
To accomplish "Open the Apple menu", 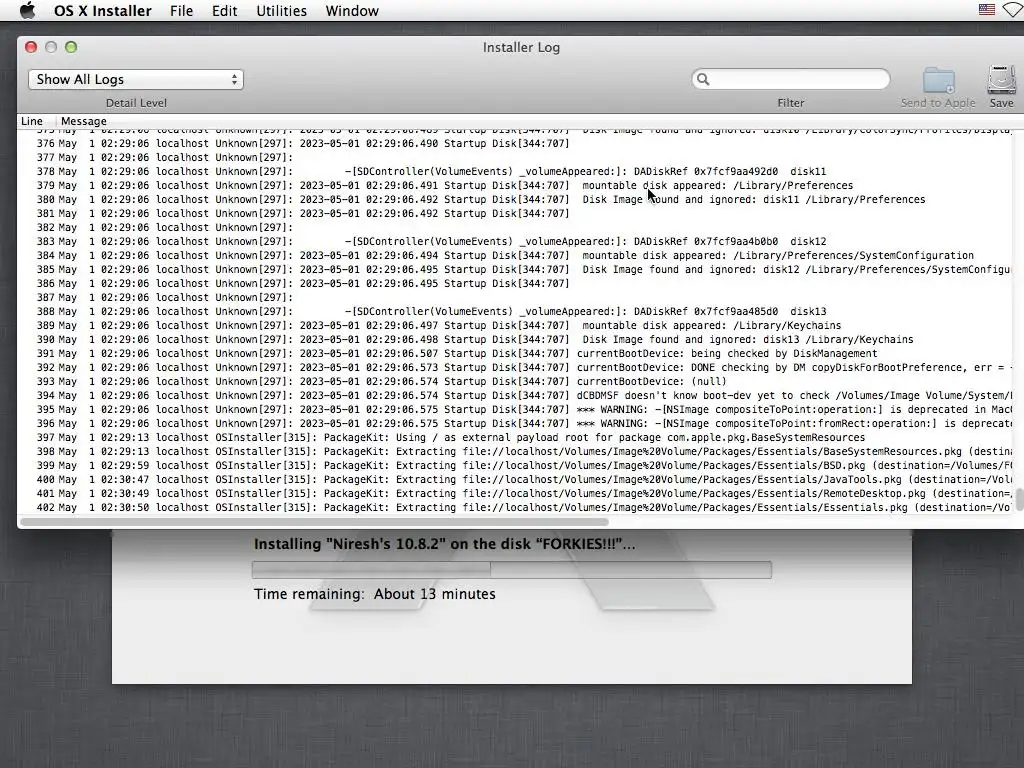I will click(27, 10).
